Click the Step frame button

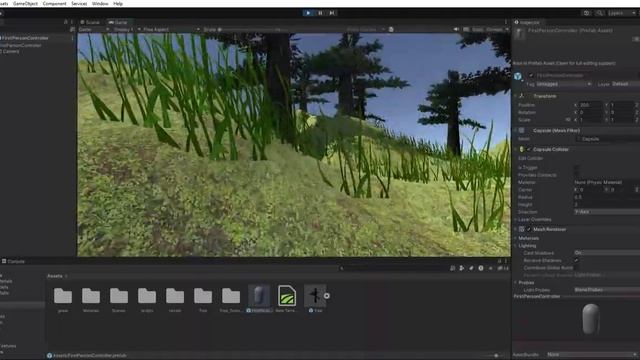332,13
